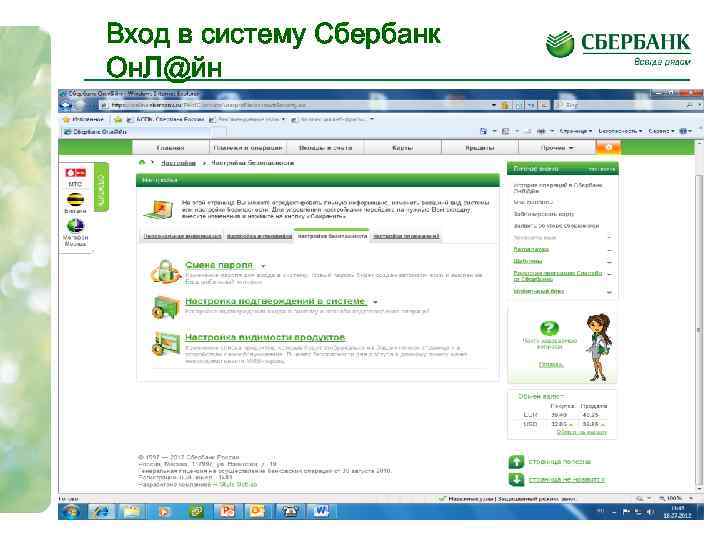The height and width of the screenshot is (540, 720).
Task: Open the Карты menu tab
Action: click(402, 148)
